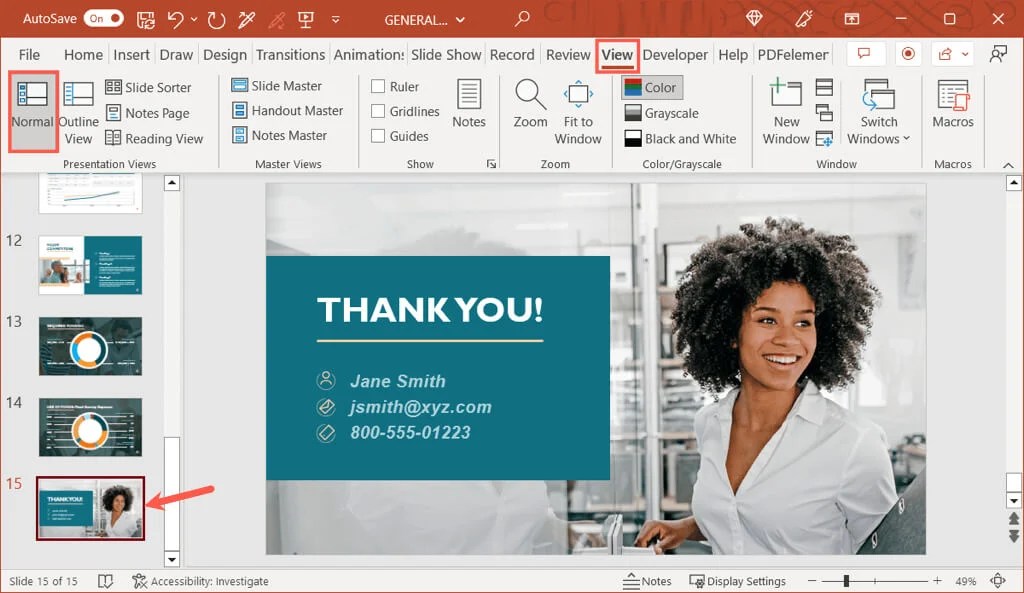Open Slide Master view
The width and height of the screenshot is (1024, 593).
(279, 86)
